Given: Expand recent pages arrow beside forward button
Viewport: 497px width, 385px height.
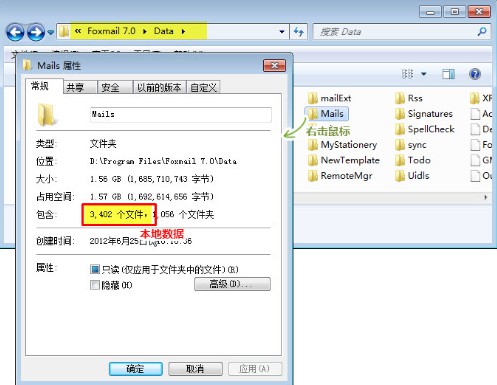Looking at the screenshot, I should pos(50,32).
